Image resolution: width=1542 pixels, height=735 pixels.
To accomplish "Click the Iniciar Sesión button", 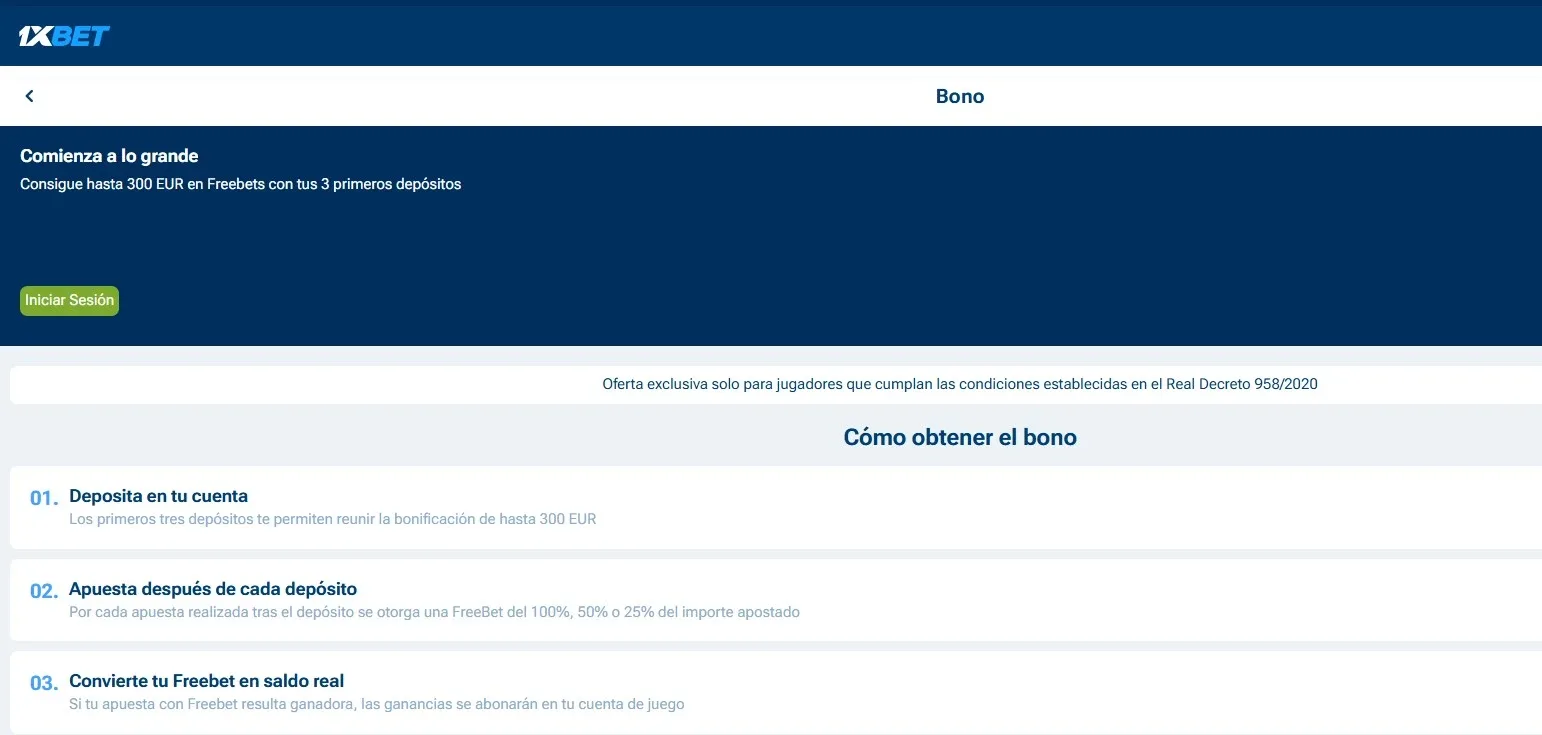I will 69,301.
